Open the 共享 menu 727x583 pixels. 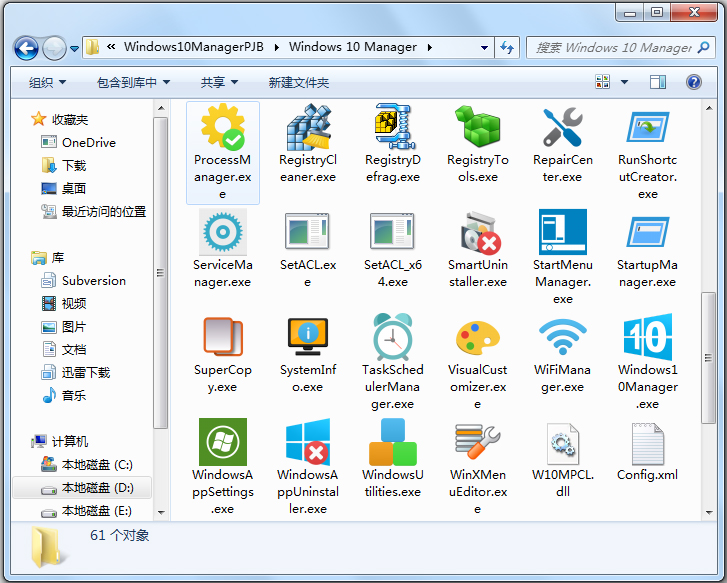(219, 83)
